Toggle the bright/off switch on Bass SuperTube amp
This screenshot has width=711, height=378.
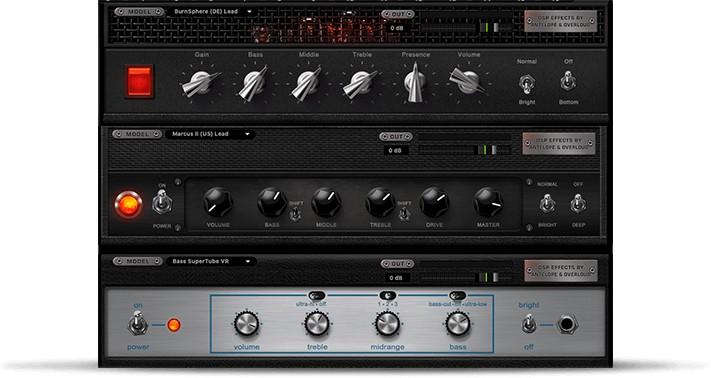(529, 325)
